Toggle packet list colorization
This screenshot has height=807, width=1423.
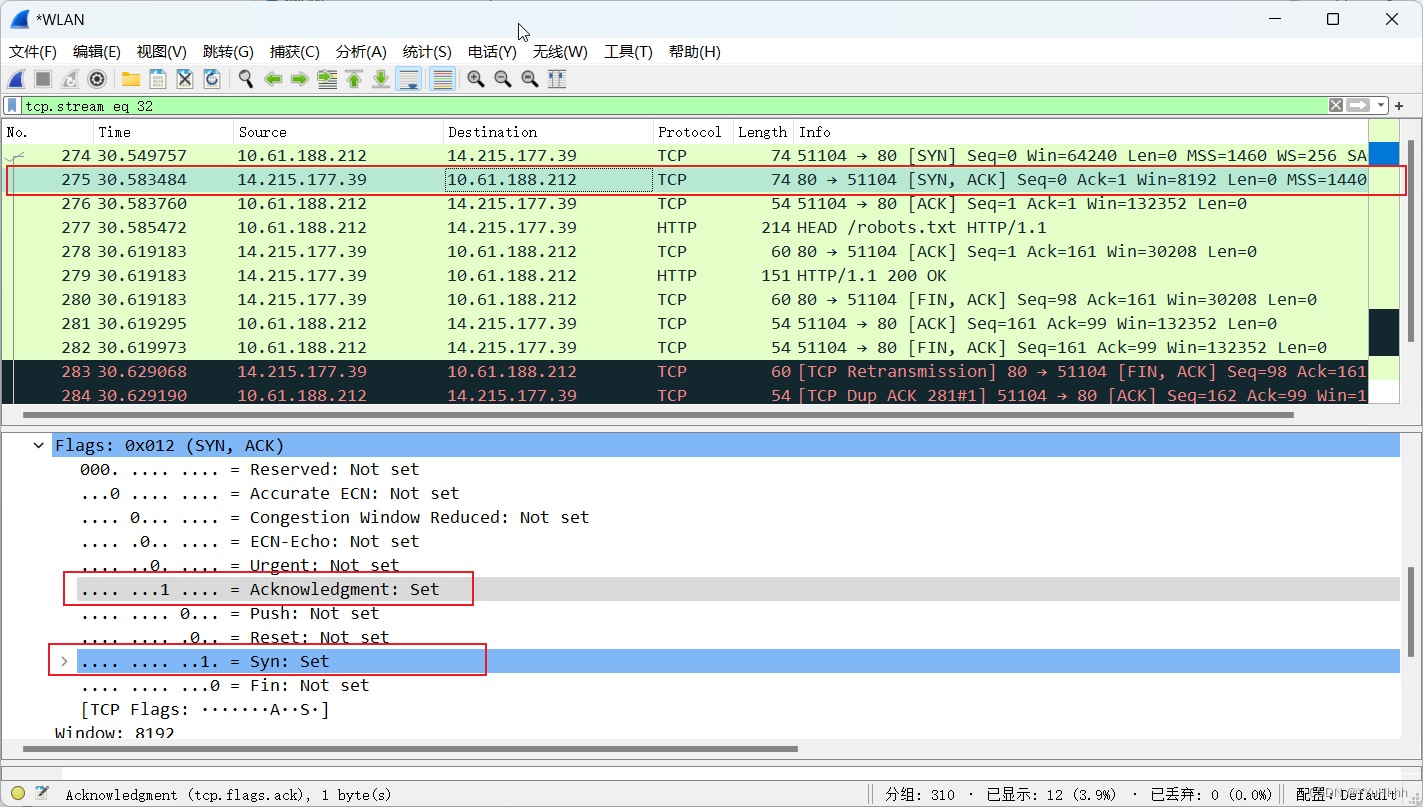[442, 79]
